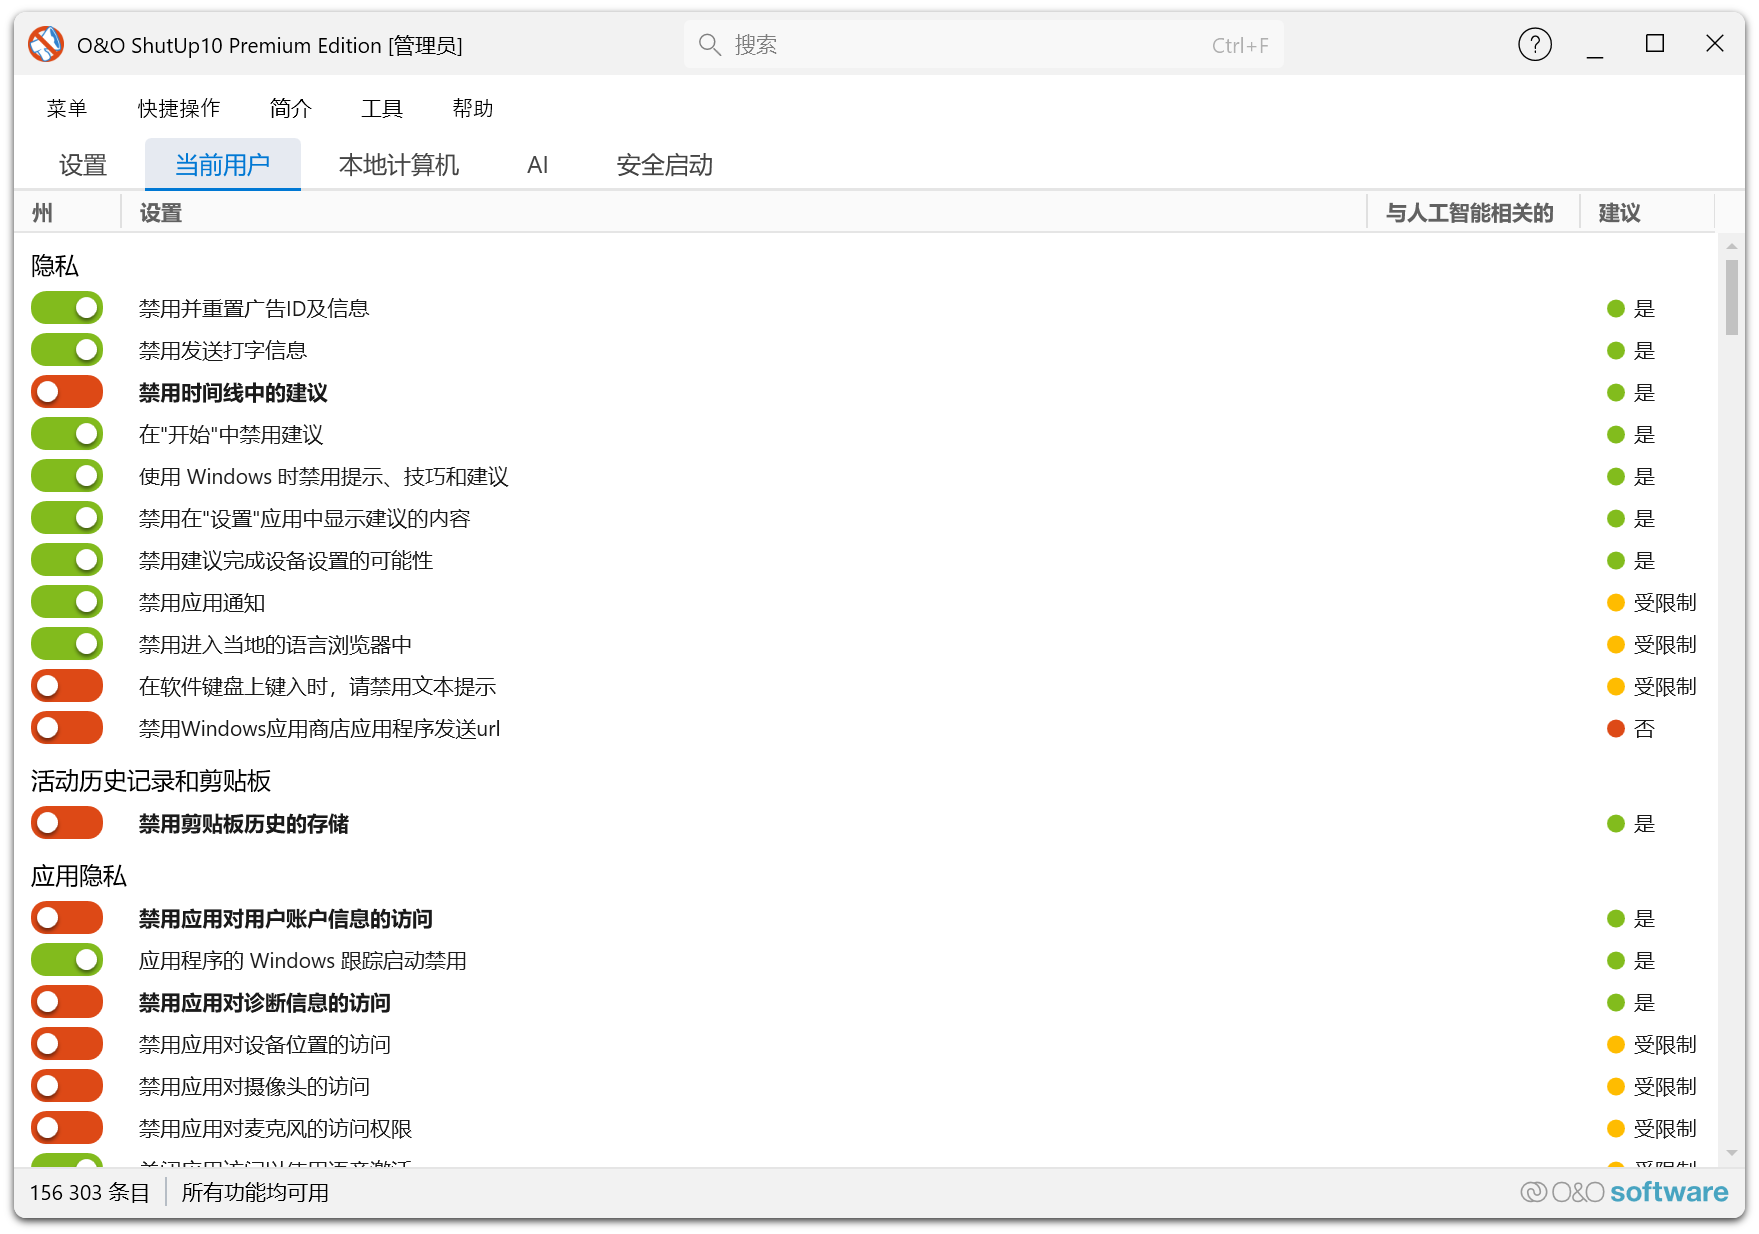The height and width of the screenshot is (1234, 1759).
Task: Toggle 应用程序的 Windows 跟踪启动禁用 switch
Action: coord(67,960)
